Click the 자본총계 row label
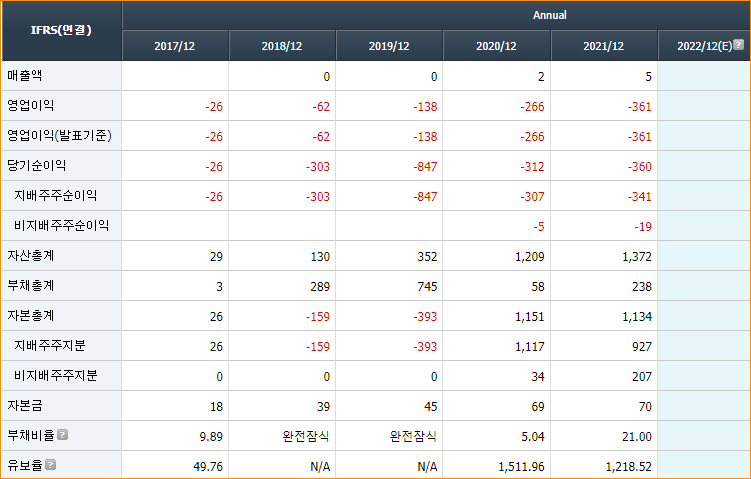This screenshot has width=751, height=479. tap(30, 315)
